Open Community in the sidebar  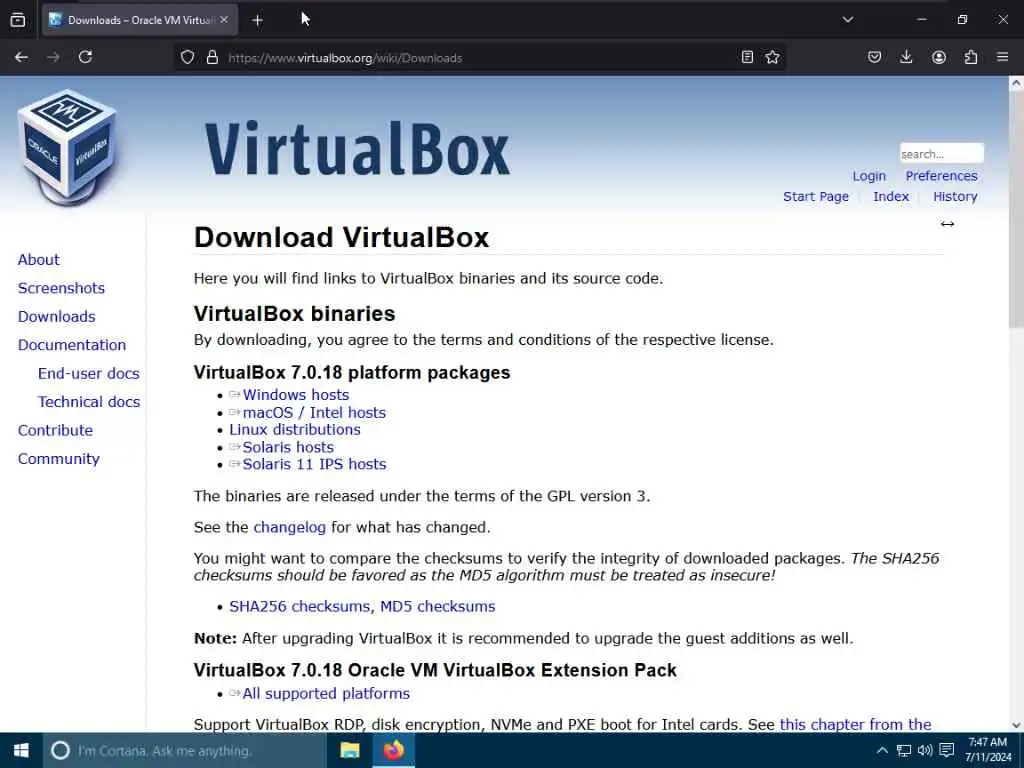click(x=59, y=459)
